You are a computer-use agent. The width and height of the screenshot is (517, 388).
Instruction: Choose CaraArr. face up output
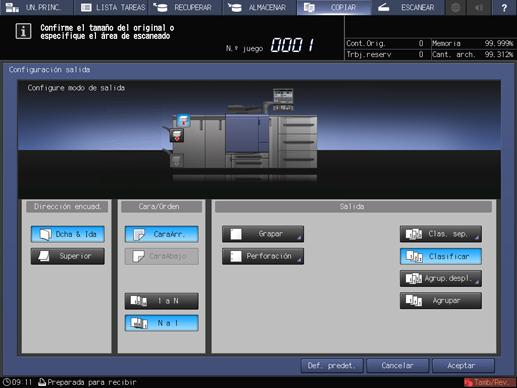pos(162,234)
